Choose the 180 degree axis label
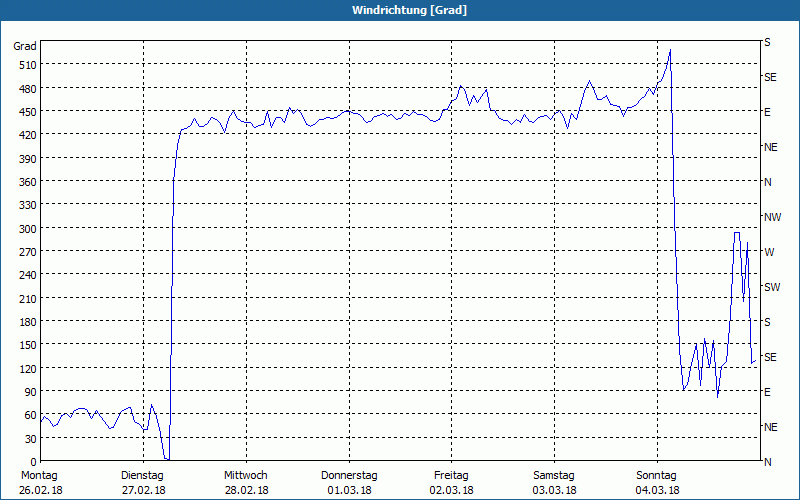Image resolution: width=800 pixels, height=500 pixels. click(28, 322)
